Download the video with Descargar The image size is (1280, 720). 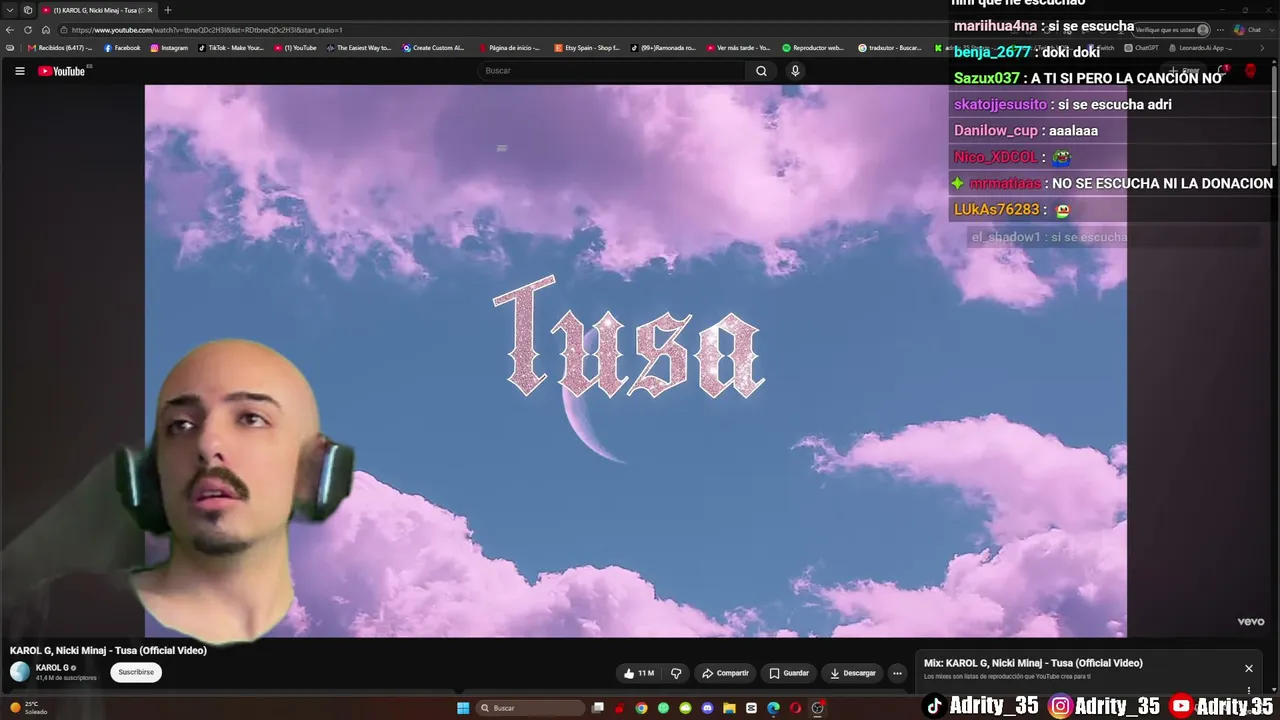pos(853,673)
